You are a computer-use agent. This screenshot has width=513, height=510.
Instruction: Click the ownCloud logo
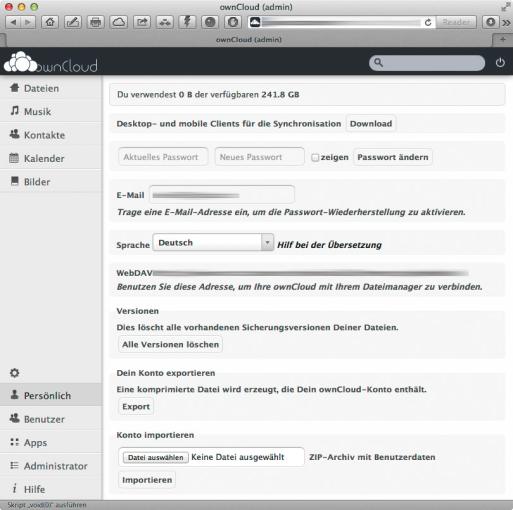(x=51, y=62)
